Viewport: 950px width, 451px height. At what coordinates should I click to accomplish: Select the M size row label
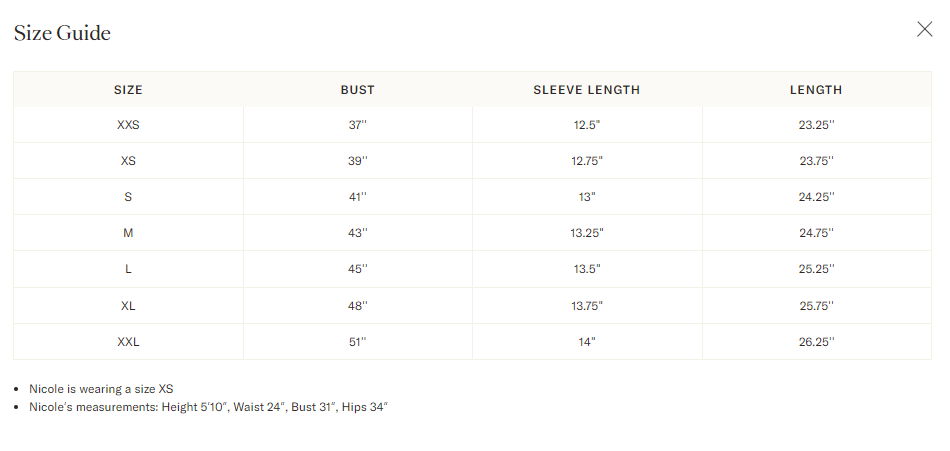tap(128, 233)
